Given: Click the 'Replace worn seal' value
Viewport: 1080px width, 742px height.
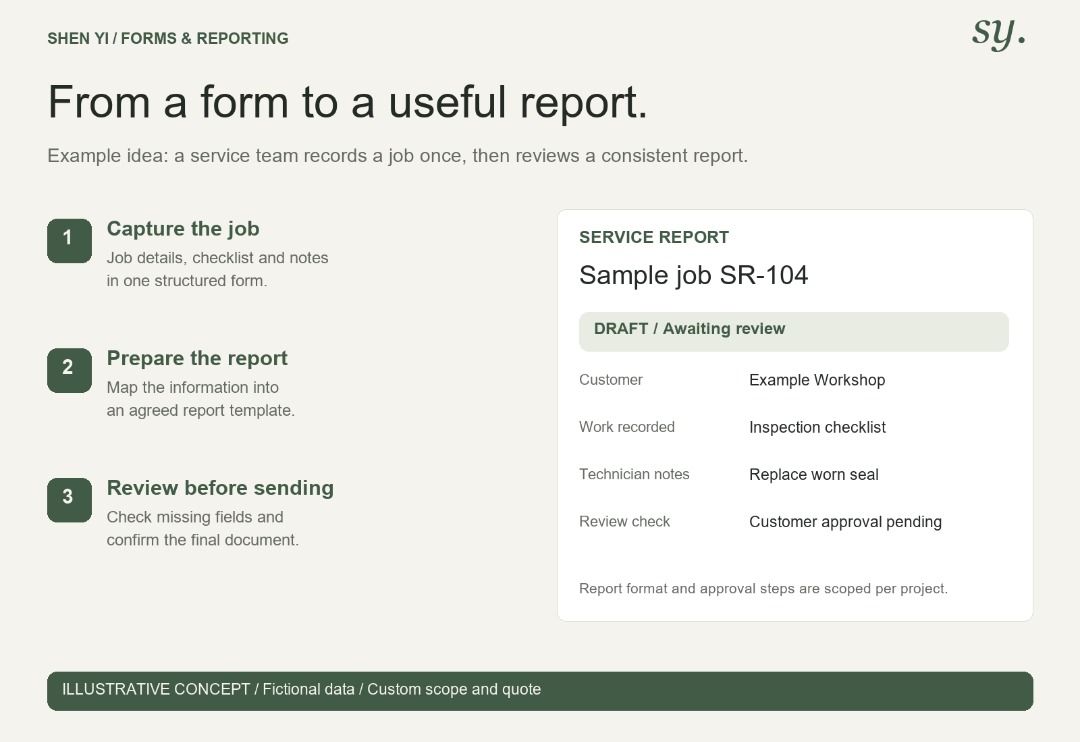Looking at the screenshot, I should pyautogui.click(x=813, y=475).
